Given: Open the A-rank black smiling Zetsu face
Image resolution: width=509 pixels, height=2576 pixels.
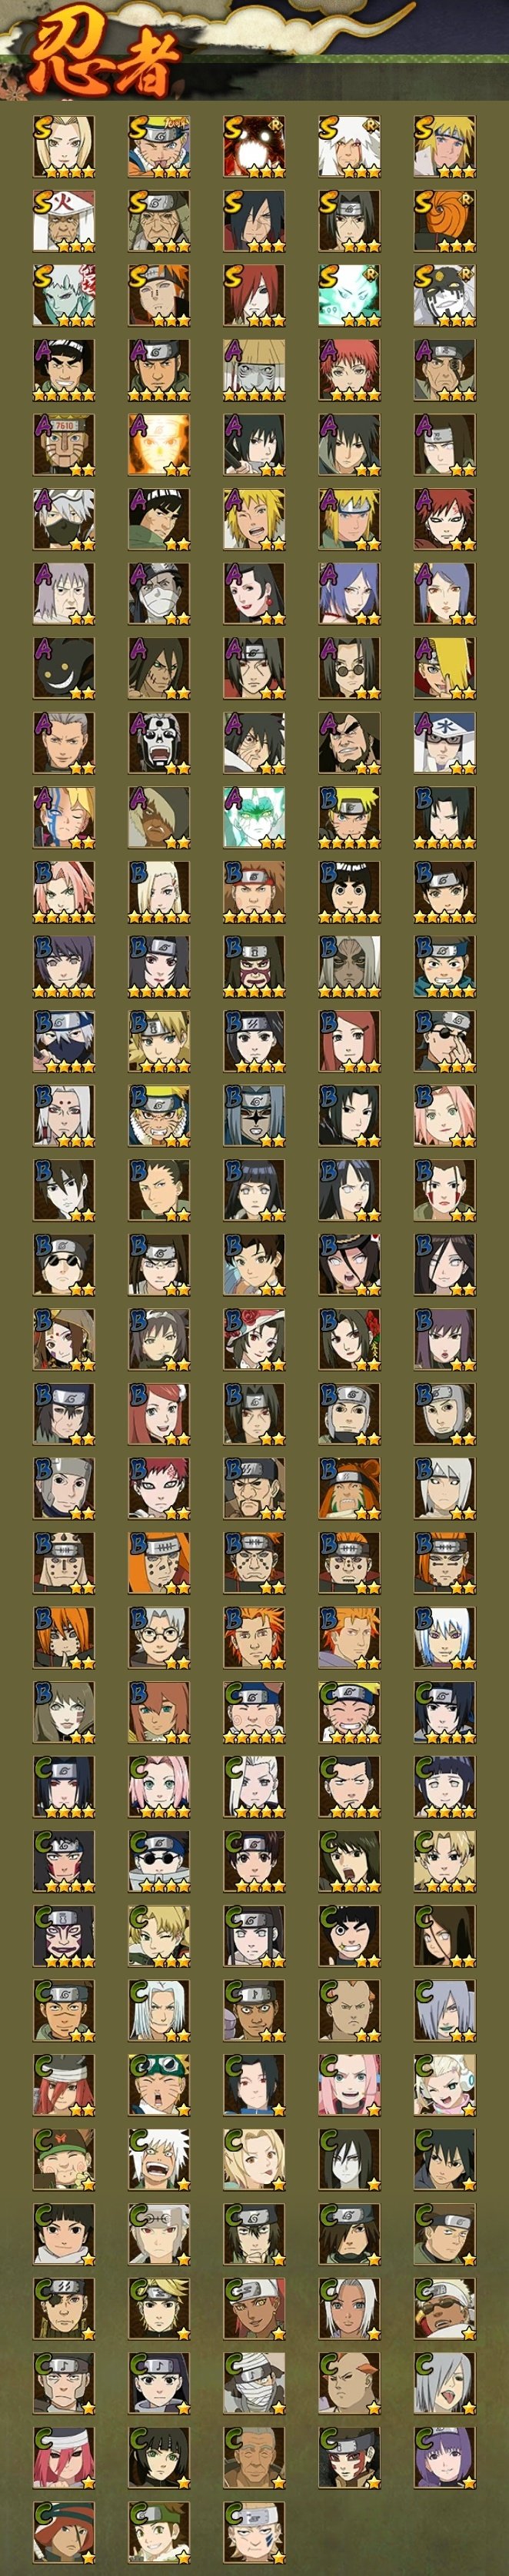Looking at the screenshot, I should pyautogui.click(x=64, y=669).
